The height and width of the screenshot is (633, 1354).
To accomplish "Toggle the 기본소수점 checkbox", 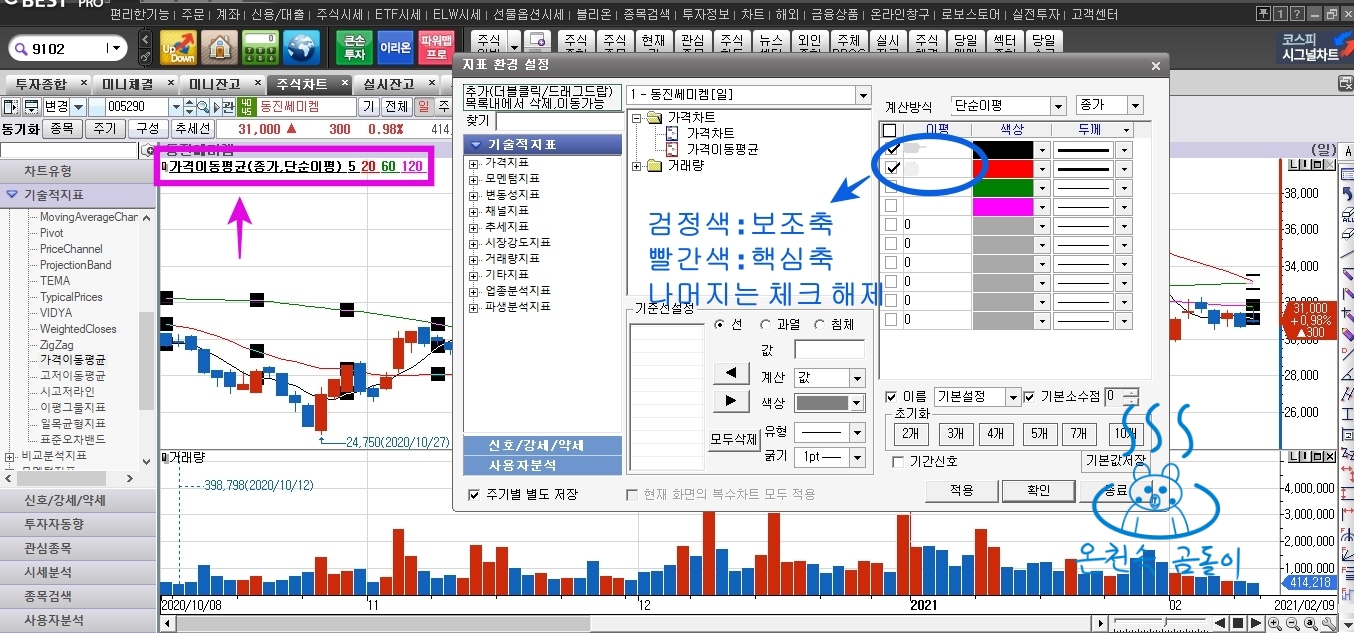I will point(1029,397).
